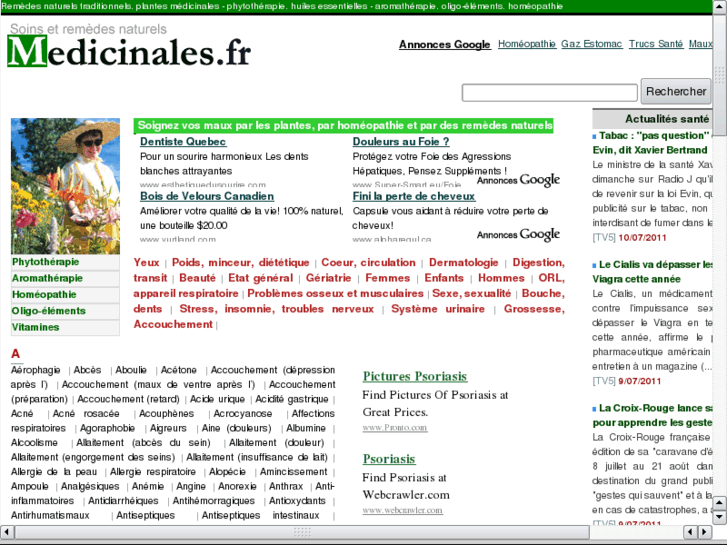Open the Acné rosacée entry
Viewport: 727px width, 545px height.
click(86, 414)
